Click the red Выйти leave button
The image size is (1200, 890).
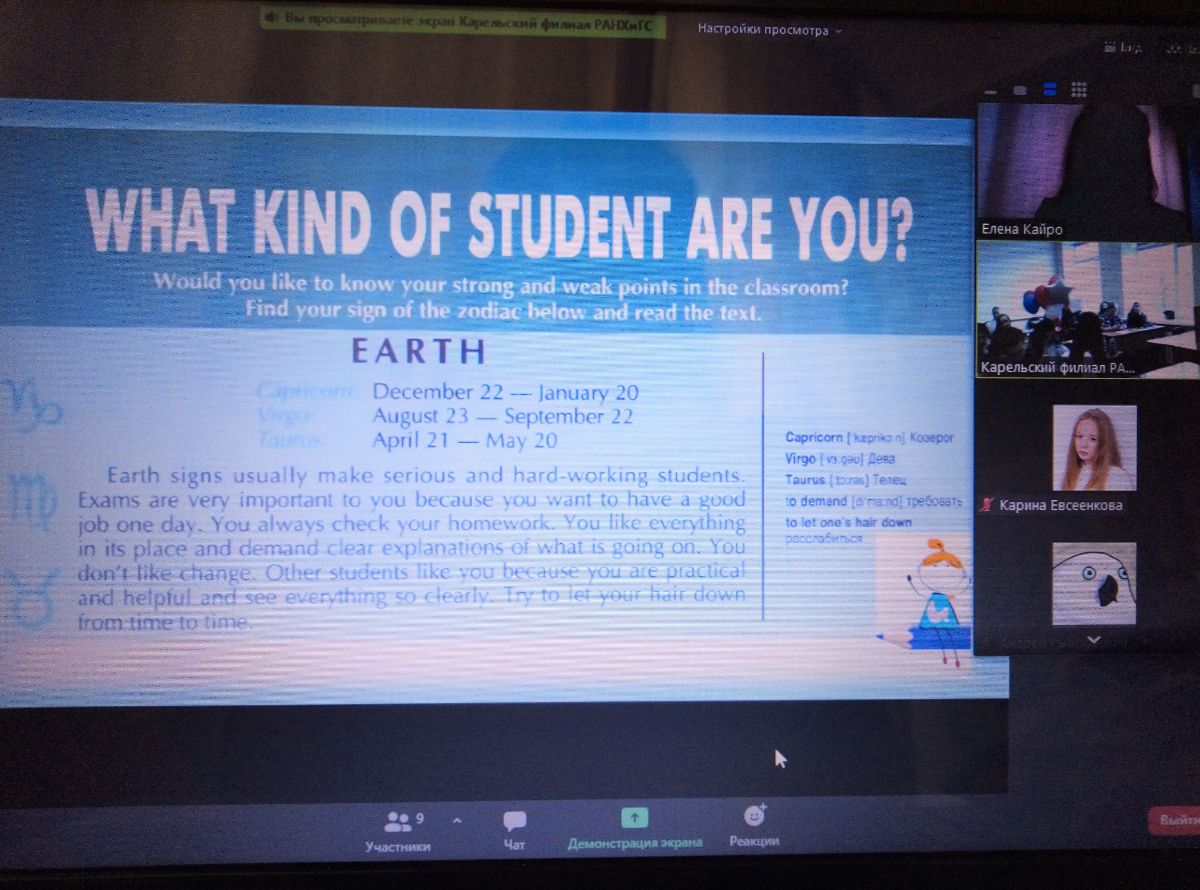[x=1174, y=821]
